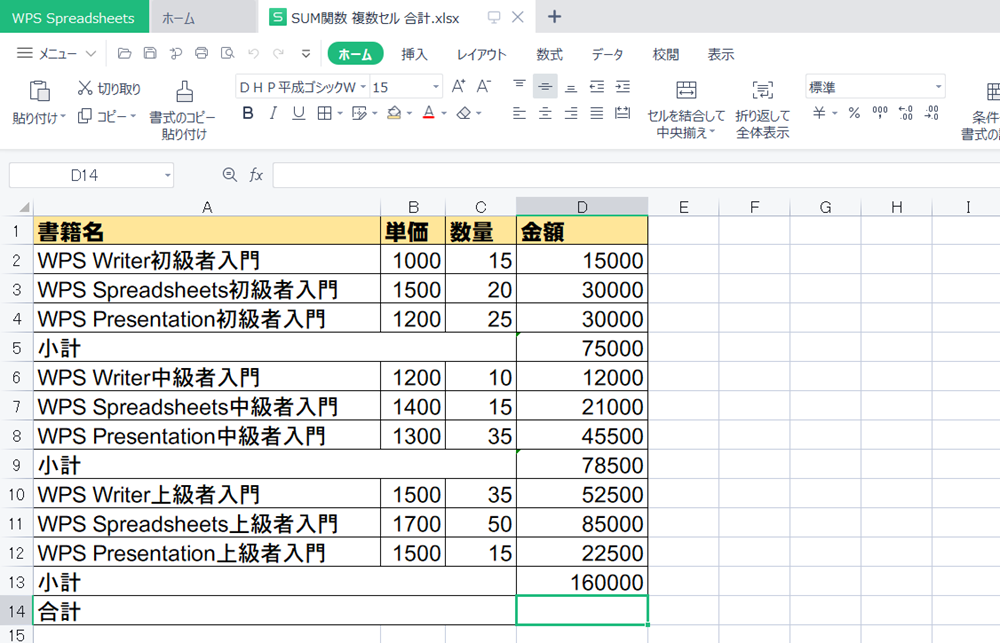Viewport: 1000px width, 643px height.
Task: Decrease decimal places icon
Action: [932, 114]
